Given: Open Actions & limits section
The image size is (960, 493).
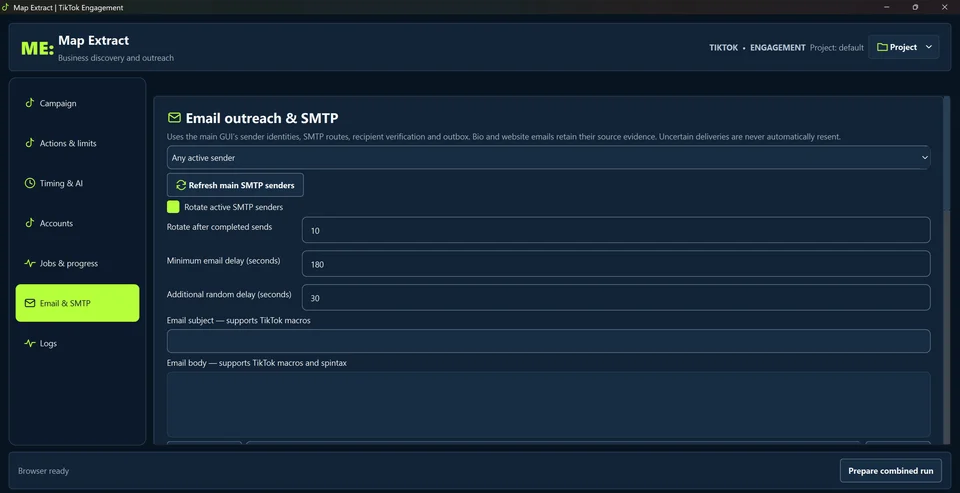Looking at the screenshot, I should point(77,143).
